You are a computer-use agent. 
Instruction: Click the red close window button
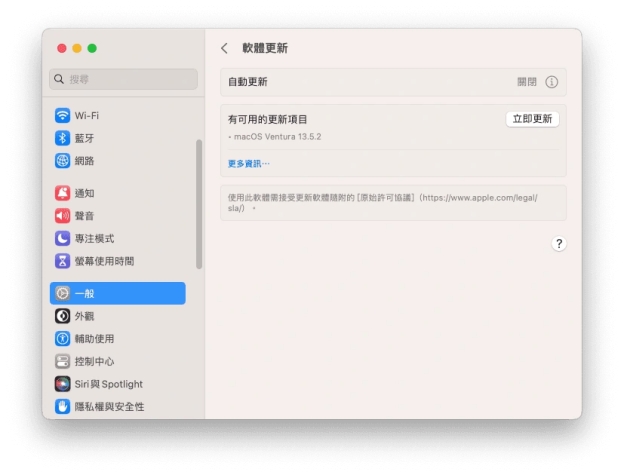62,48
